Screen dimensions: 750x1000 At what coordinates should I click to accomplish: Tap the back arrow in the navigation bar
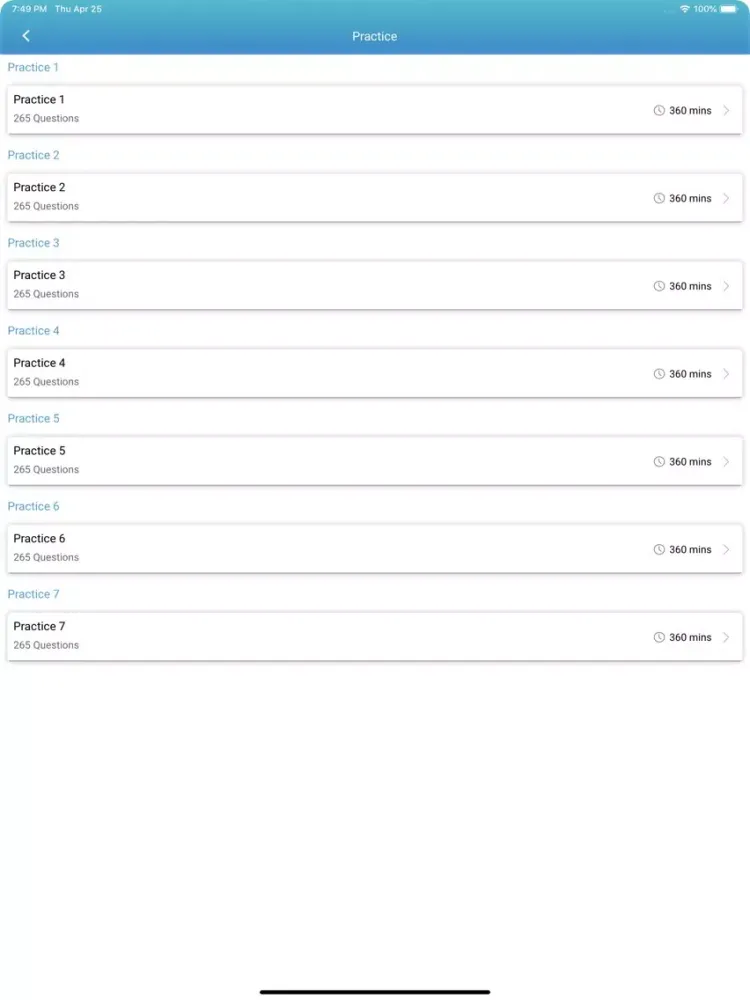click(26, 35)
